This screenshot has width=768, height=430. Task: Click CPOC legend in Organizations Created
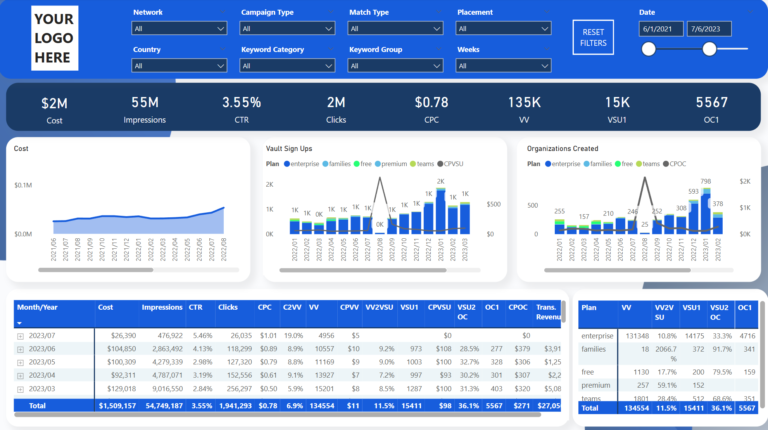coord(674,164)
